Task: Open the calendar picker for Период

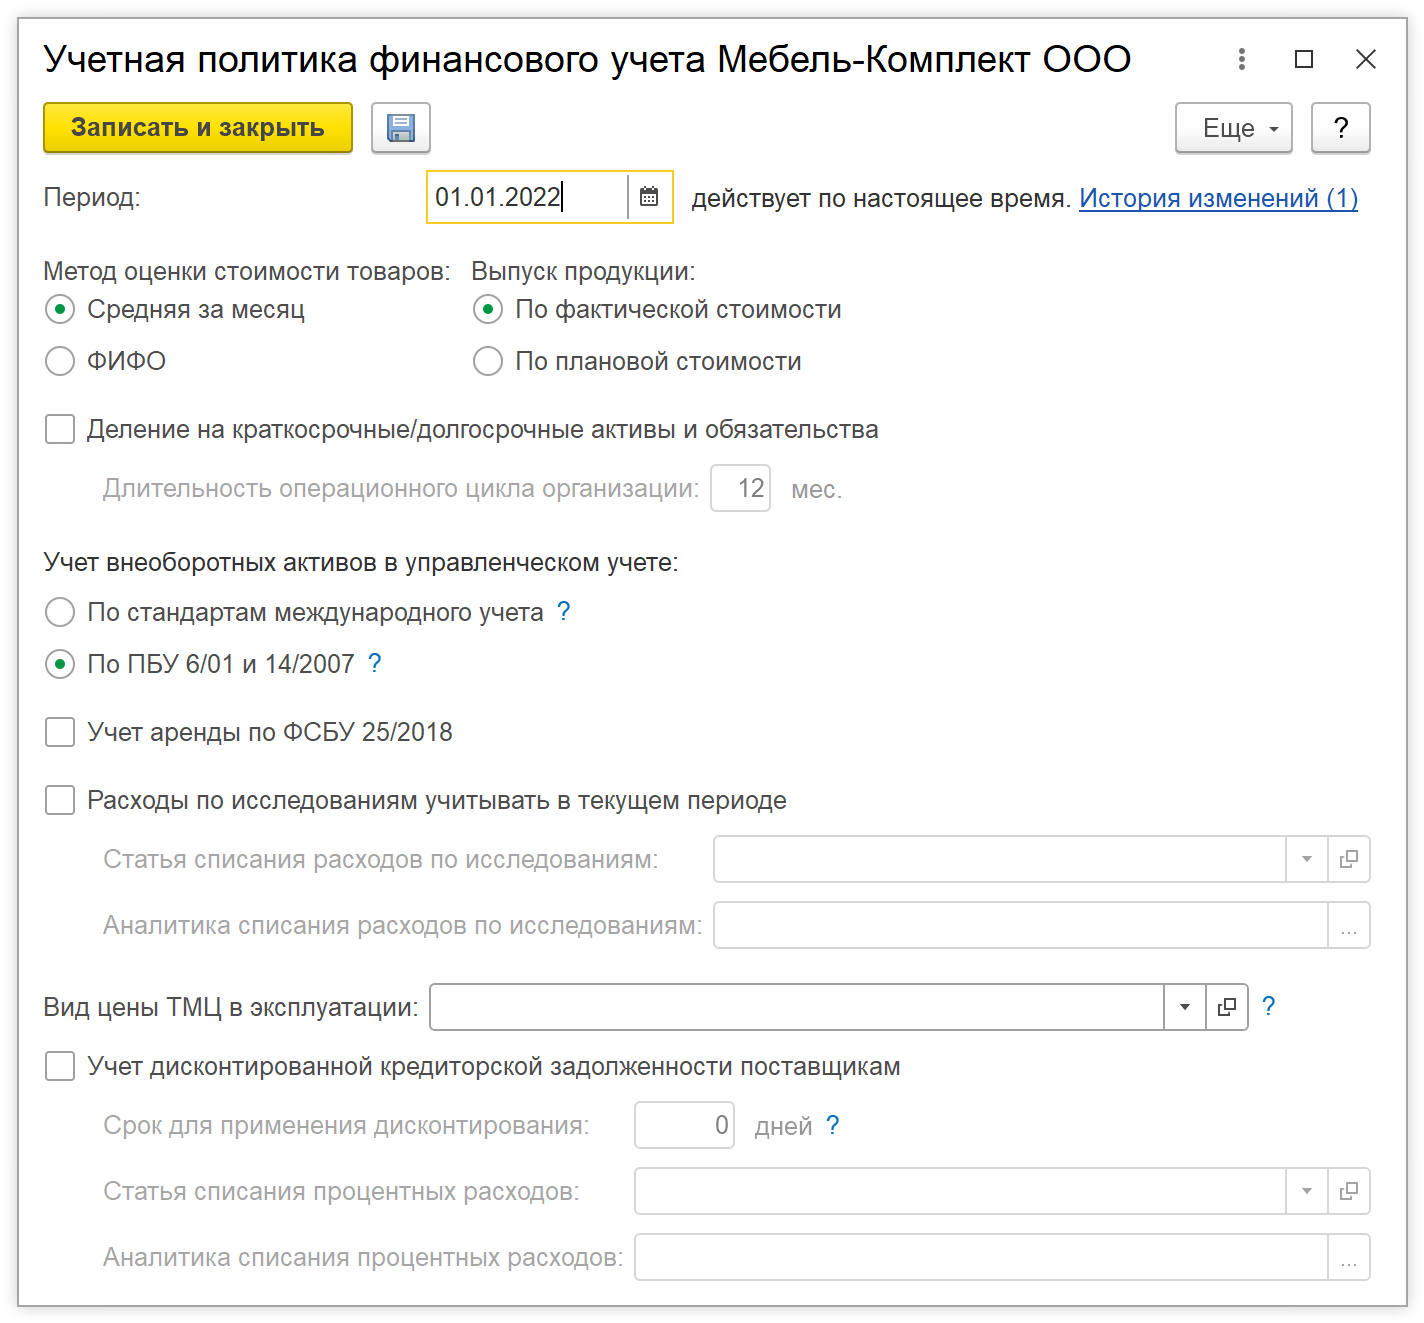Action: (x=649, y=197)
